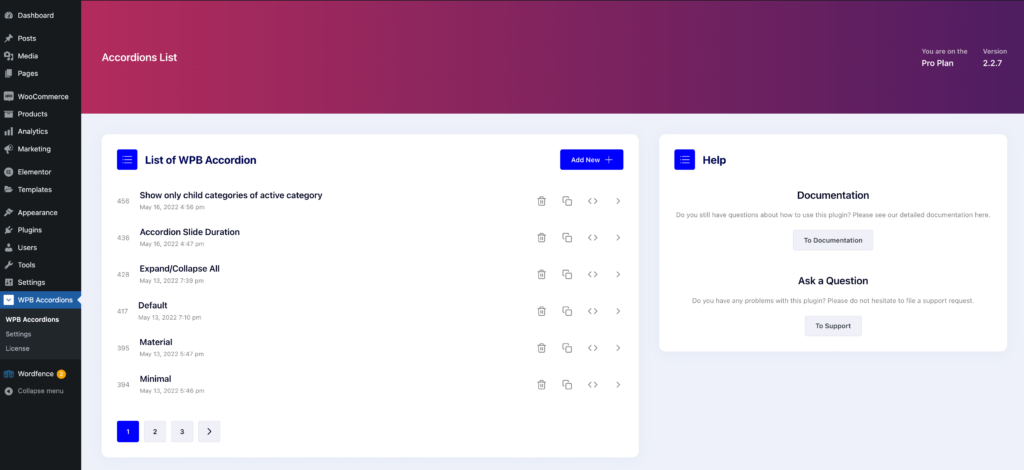Viewport: 1024px width, 470px height.
Task: Open the 'Accordion Slide Duration' title
Action: coord(189,232)
